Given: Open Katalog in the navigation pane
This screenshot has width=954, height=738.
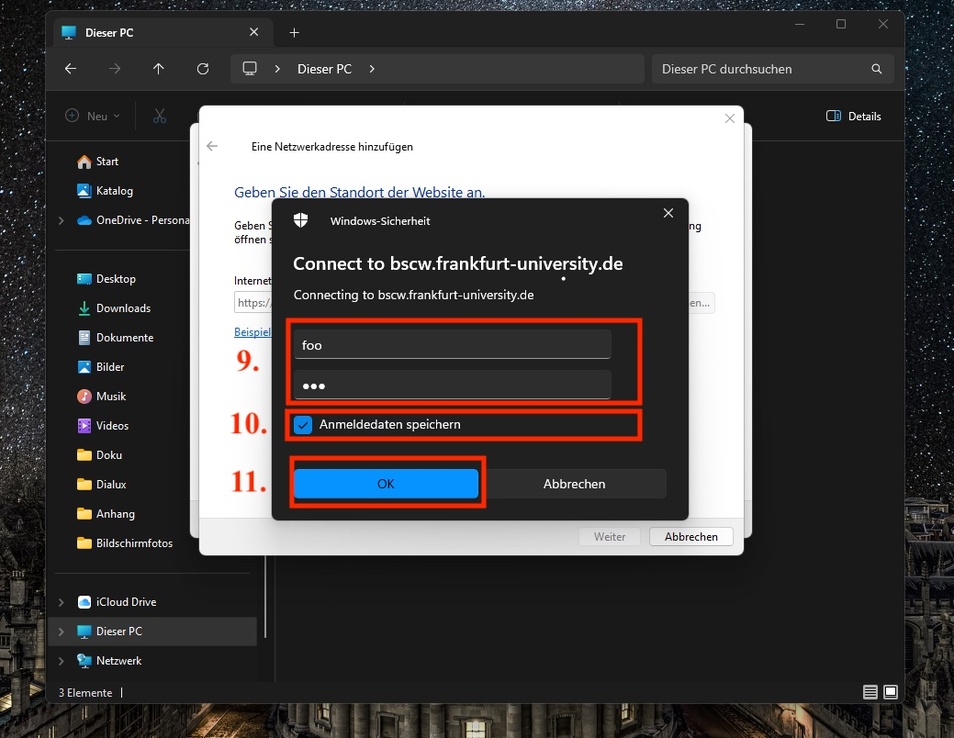Looking at the screenshot, I should point(105,191).
